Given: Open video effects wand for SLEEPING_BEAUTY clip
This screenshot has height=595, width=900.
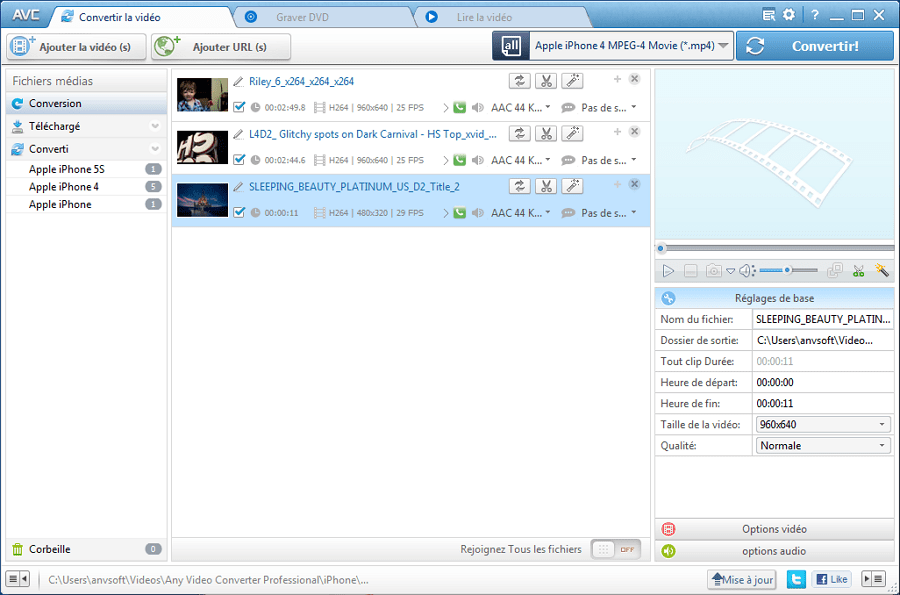Looking at the screenshot, I should pyautogui.click(x=571, y=186).
